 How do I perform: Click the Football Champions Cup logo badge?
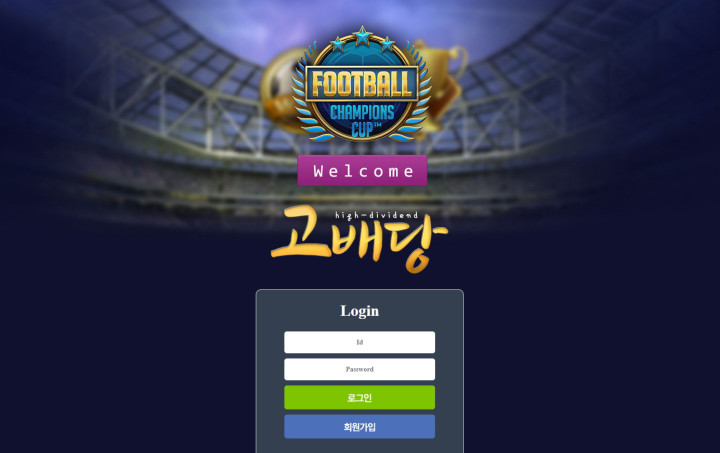point(362,84)
